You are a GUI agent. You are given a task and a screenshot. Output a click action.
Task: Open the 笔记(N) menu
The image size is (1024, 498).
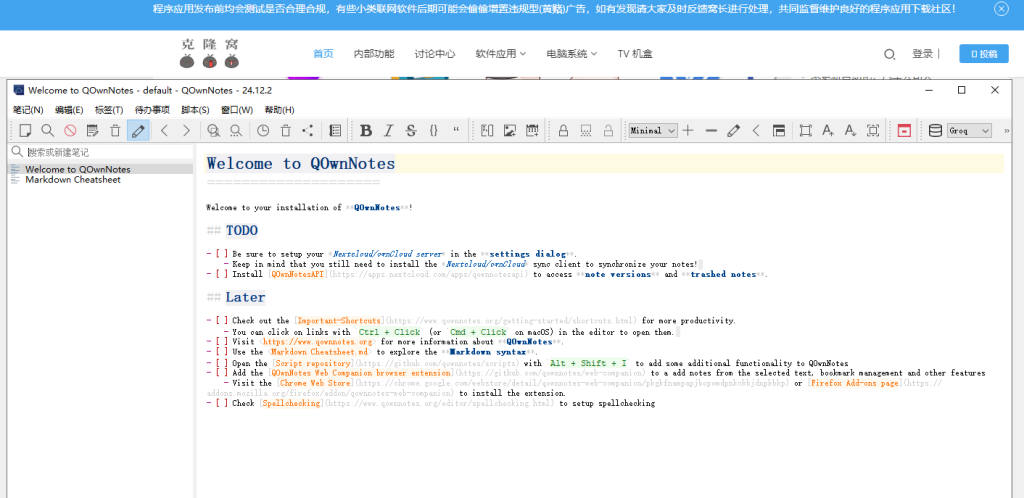click(x=28, y=110)
